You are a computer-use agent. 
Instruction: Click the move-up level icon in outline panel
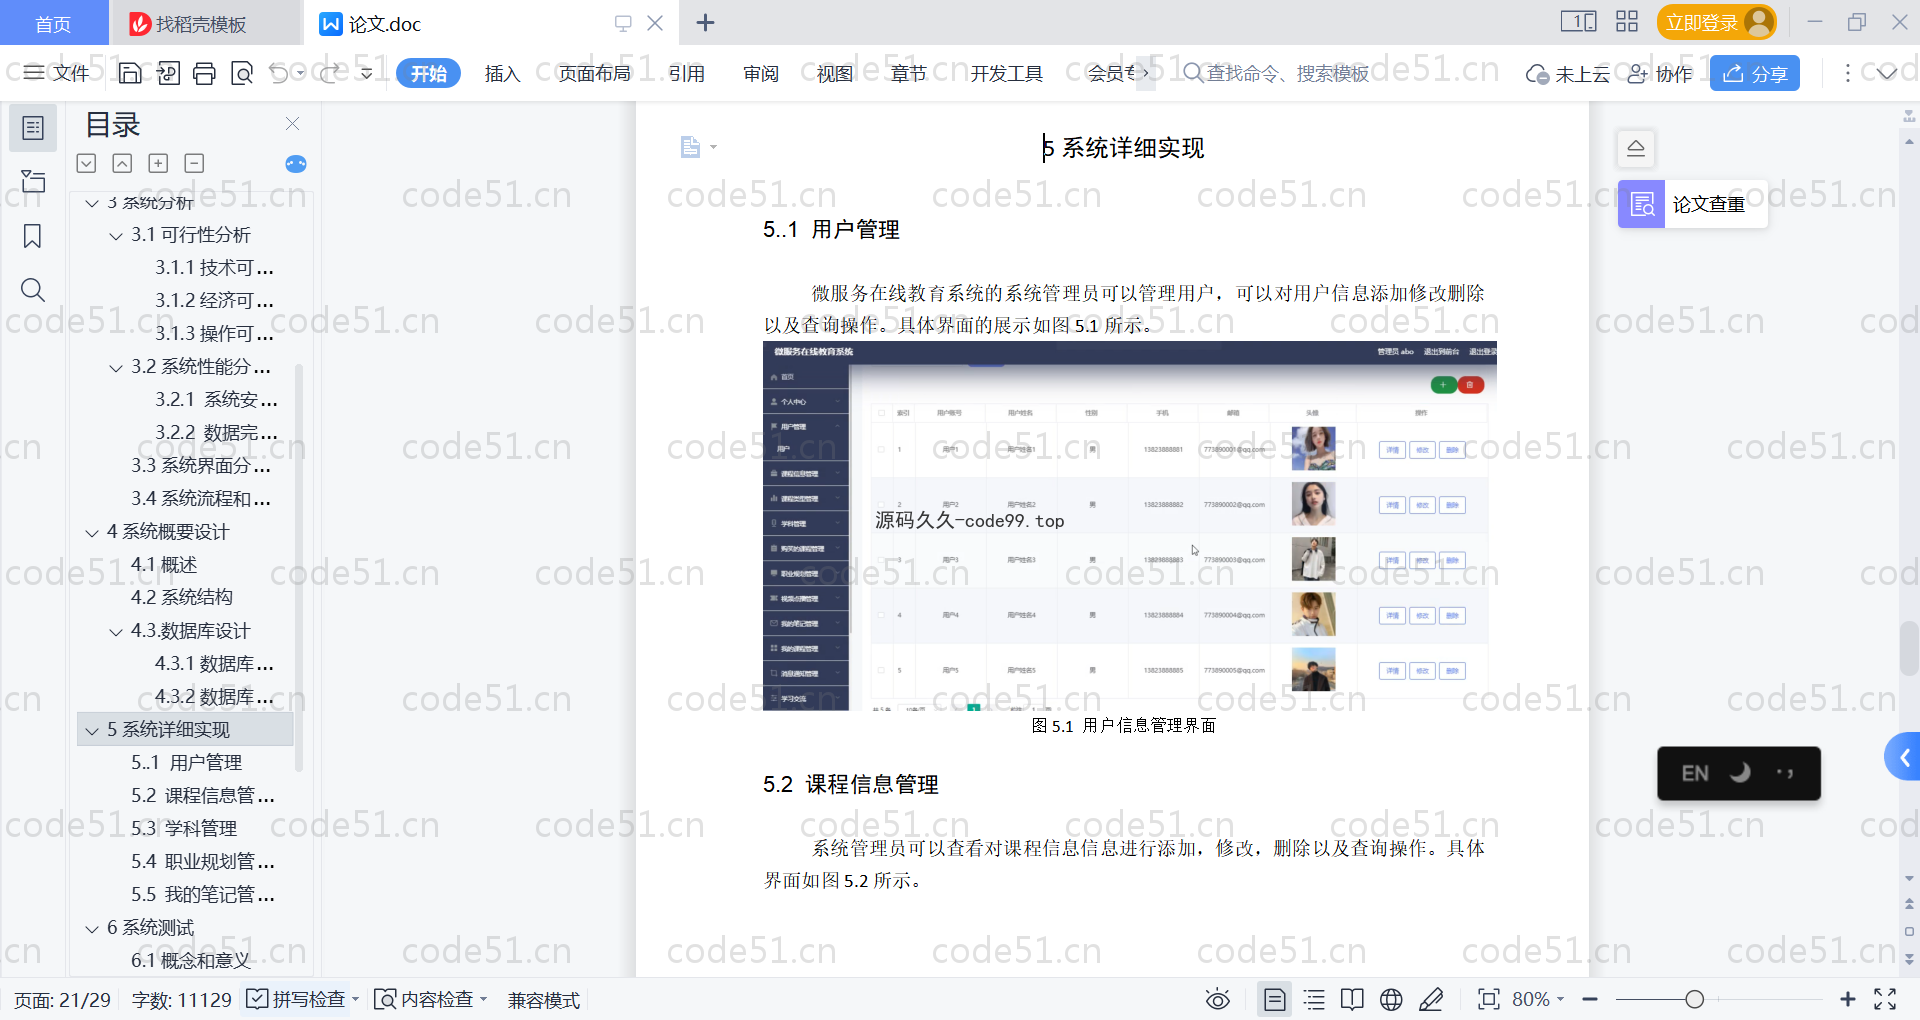click(122, 163)
